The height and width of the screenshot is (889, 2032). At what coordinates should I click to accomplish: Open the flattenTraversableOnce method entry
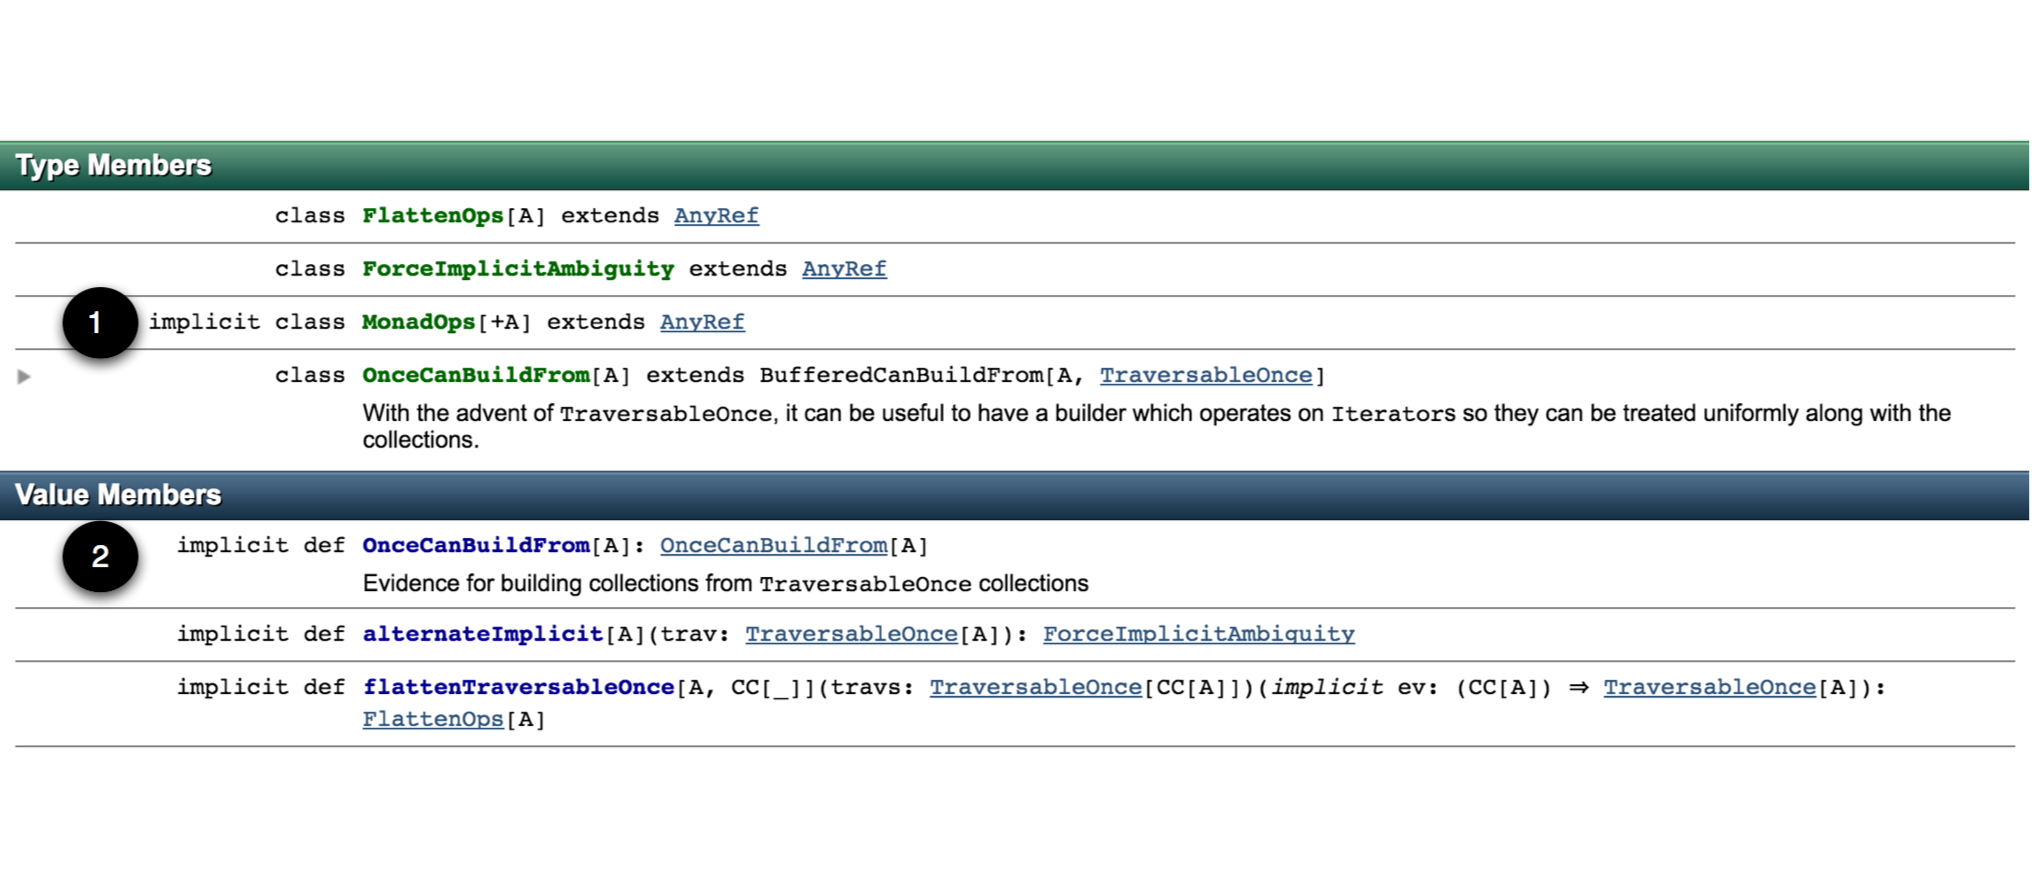point(518,687)
